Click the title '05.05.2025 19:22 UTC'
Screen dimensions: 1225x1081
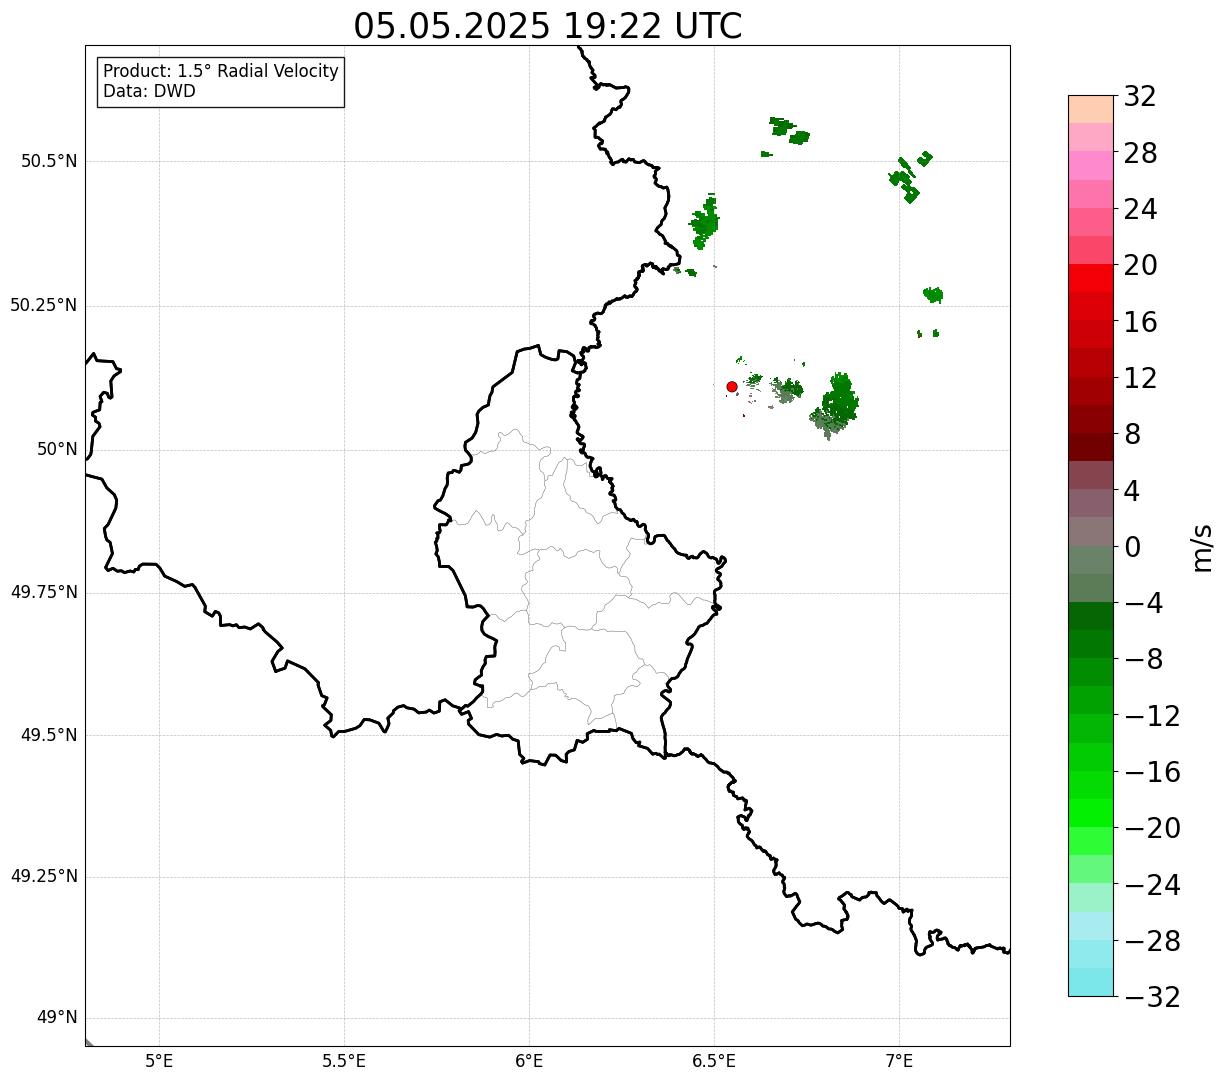[x=548, y=26]
